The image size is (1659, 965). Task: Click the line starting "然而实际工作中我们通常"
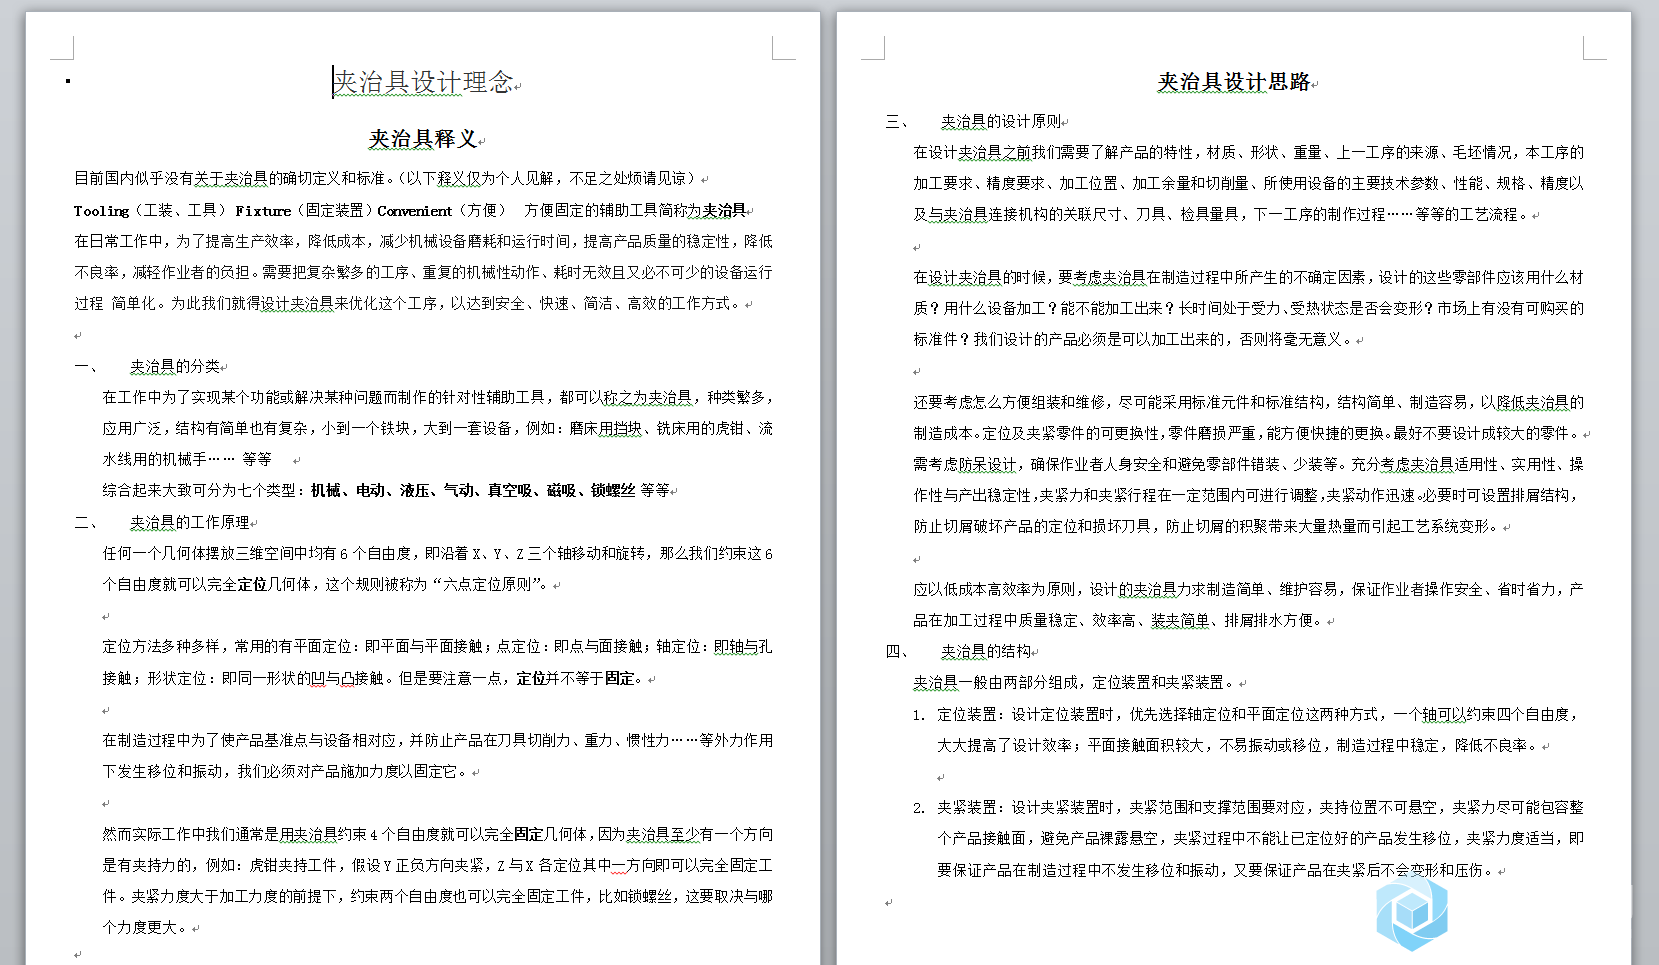(437, 834)
